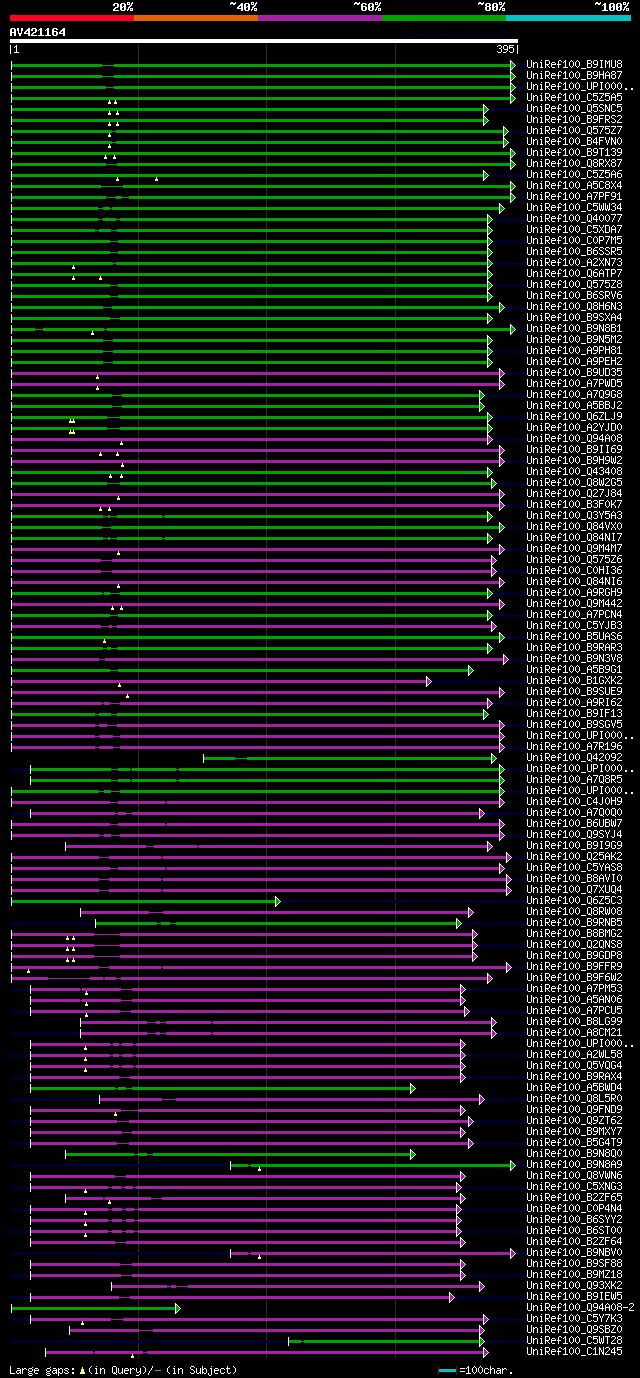Click label UniRef100_A8CM21
Viewport: 640px width, 1378px height.
point(574,1032)
